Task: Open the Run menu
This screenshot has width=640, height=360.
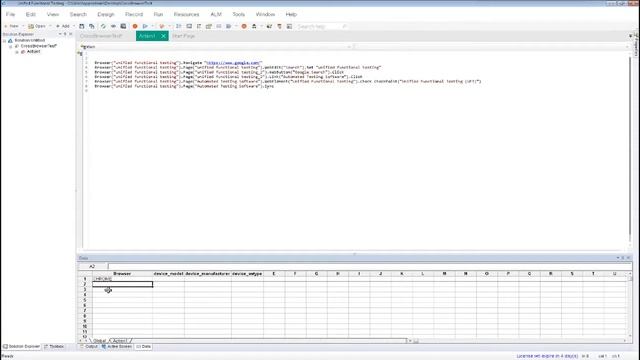Action: point(158,14)
